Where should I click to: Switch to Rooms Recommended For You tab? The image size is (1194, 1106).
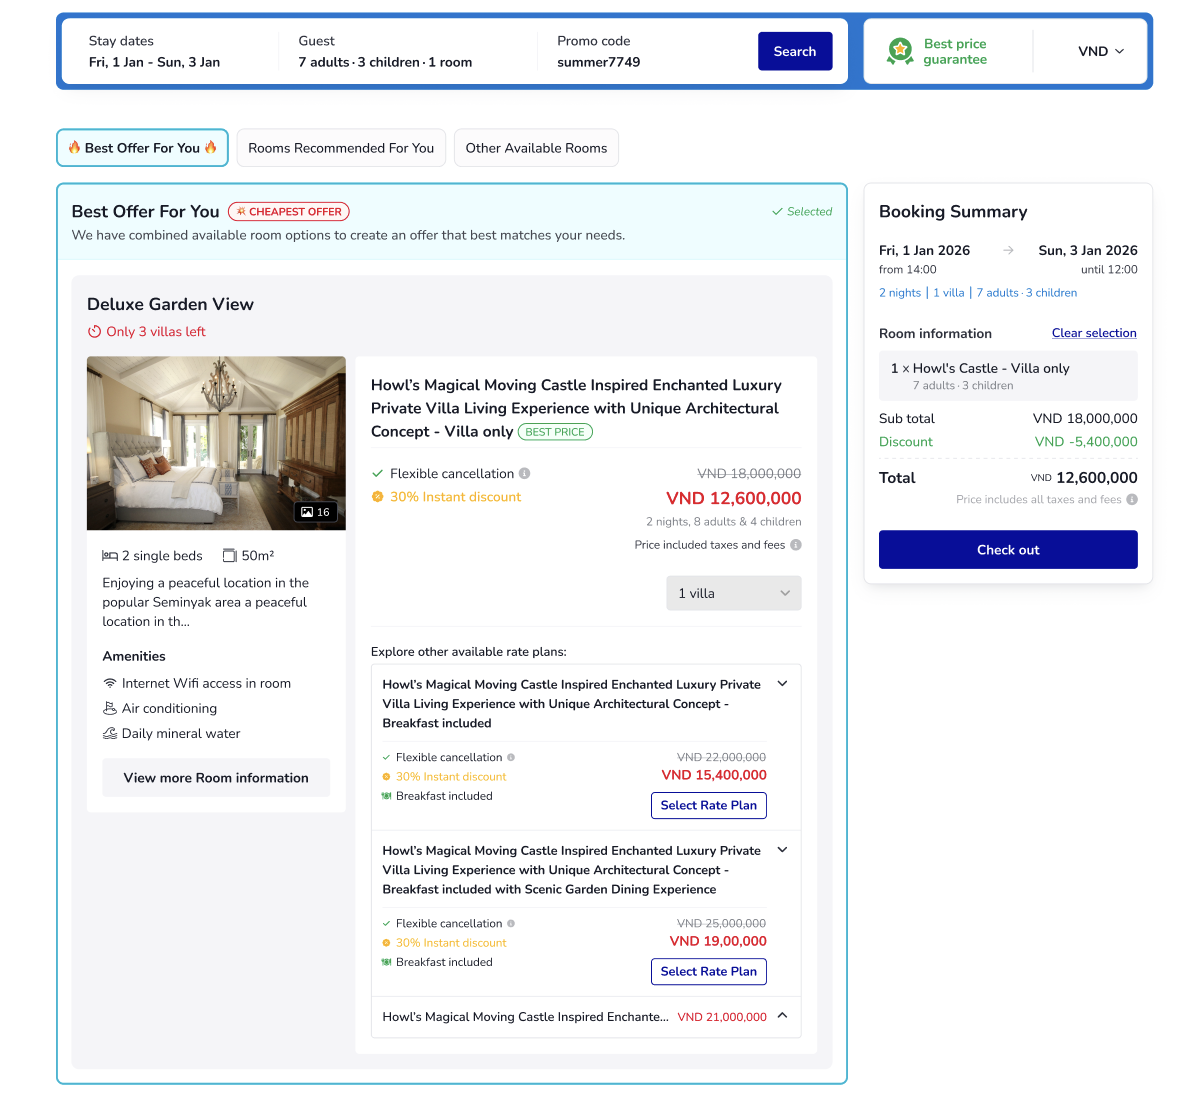coord(341,148)
